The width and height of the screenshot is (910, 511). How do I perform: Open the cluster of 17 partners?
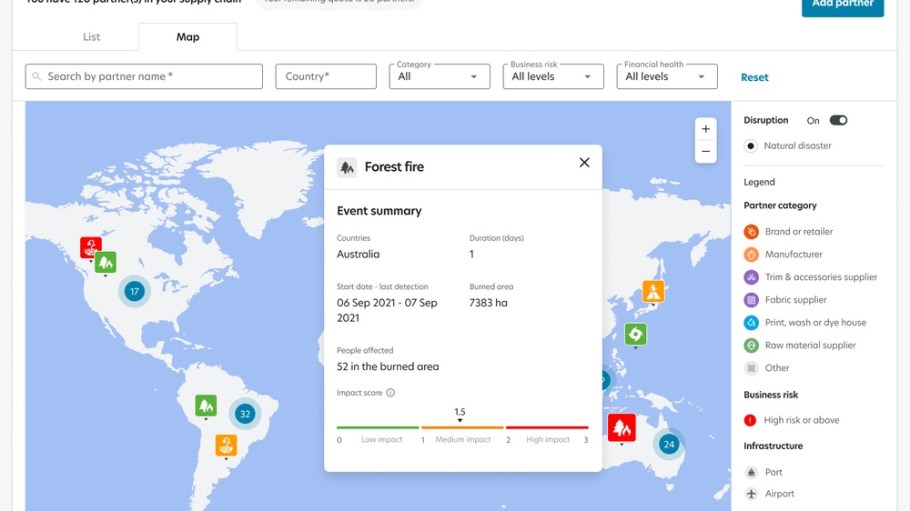(x=135, y=291)
